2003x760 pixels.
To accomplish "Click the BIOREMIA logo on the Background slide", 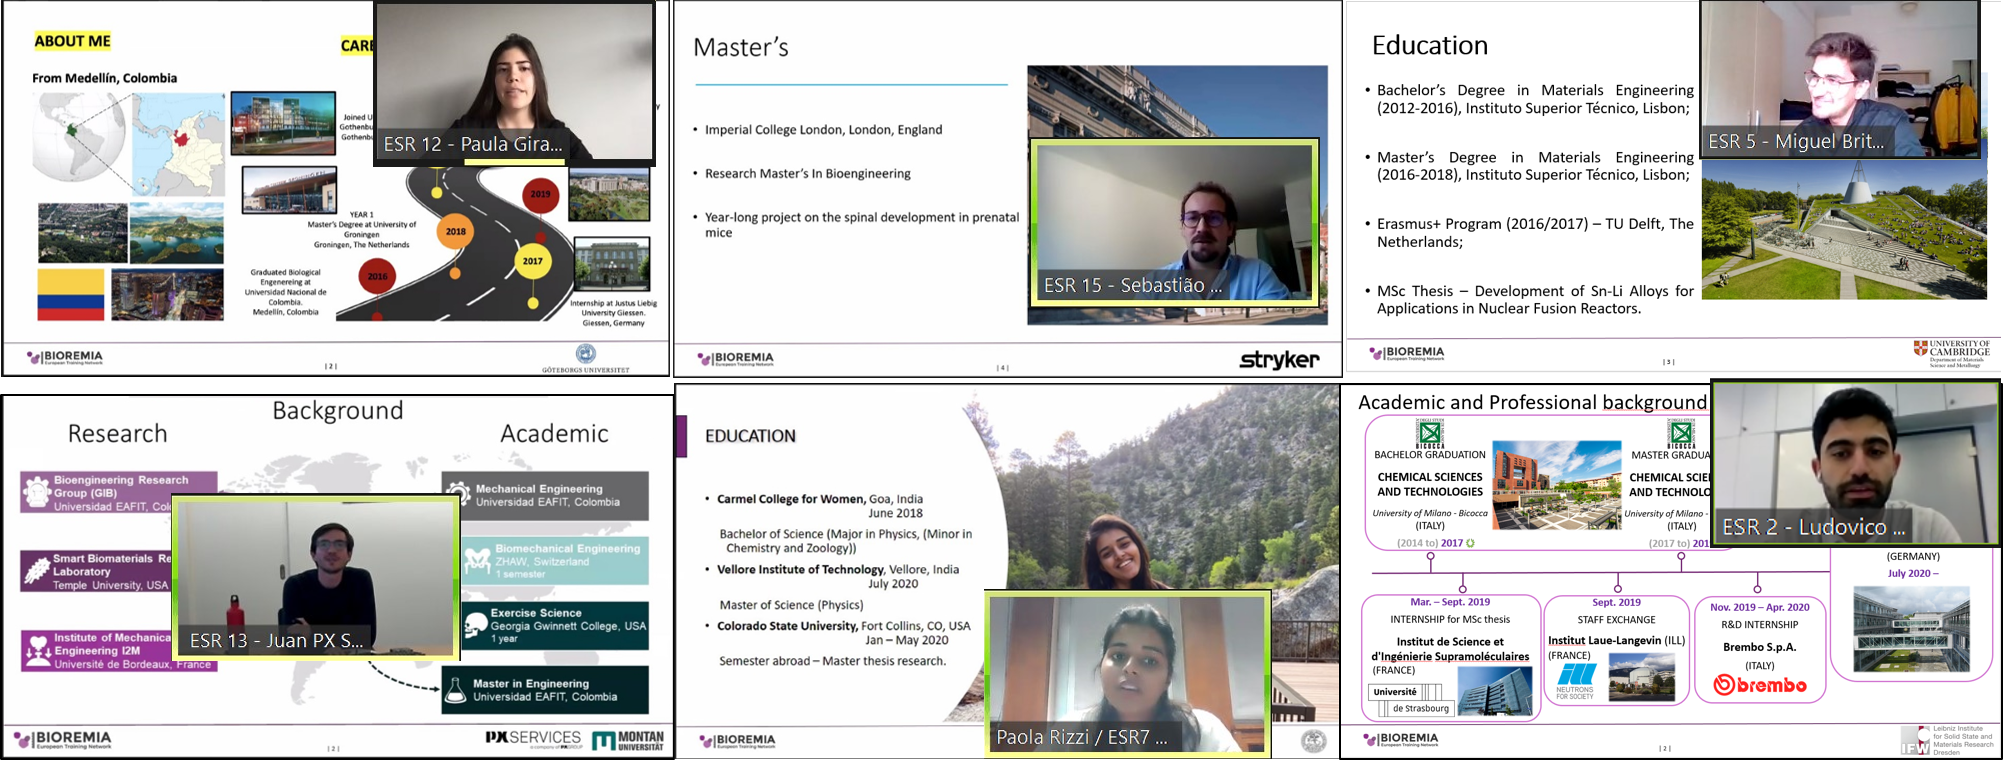I will pos(62,740).
